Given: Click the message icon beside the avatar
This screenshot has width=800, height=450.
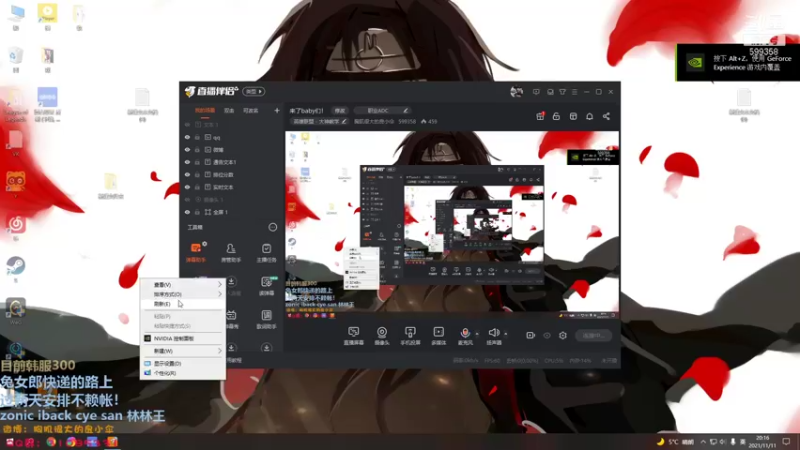Looking at the screenshot, I should click(x=536, y=92).
